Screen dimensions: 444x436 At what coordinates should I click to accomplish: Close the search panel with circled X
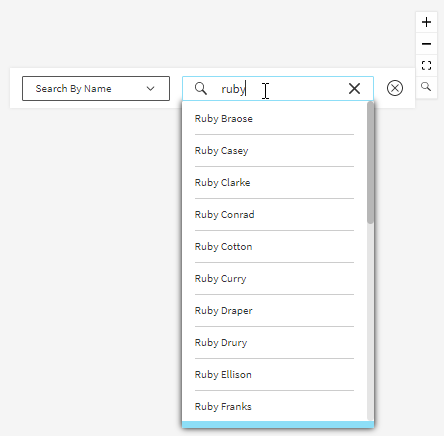coord(395,88)
